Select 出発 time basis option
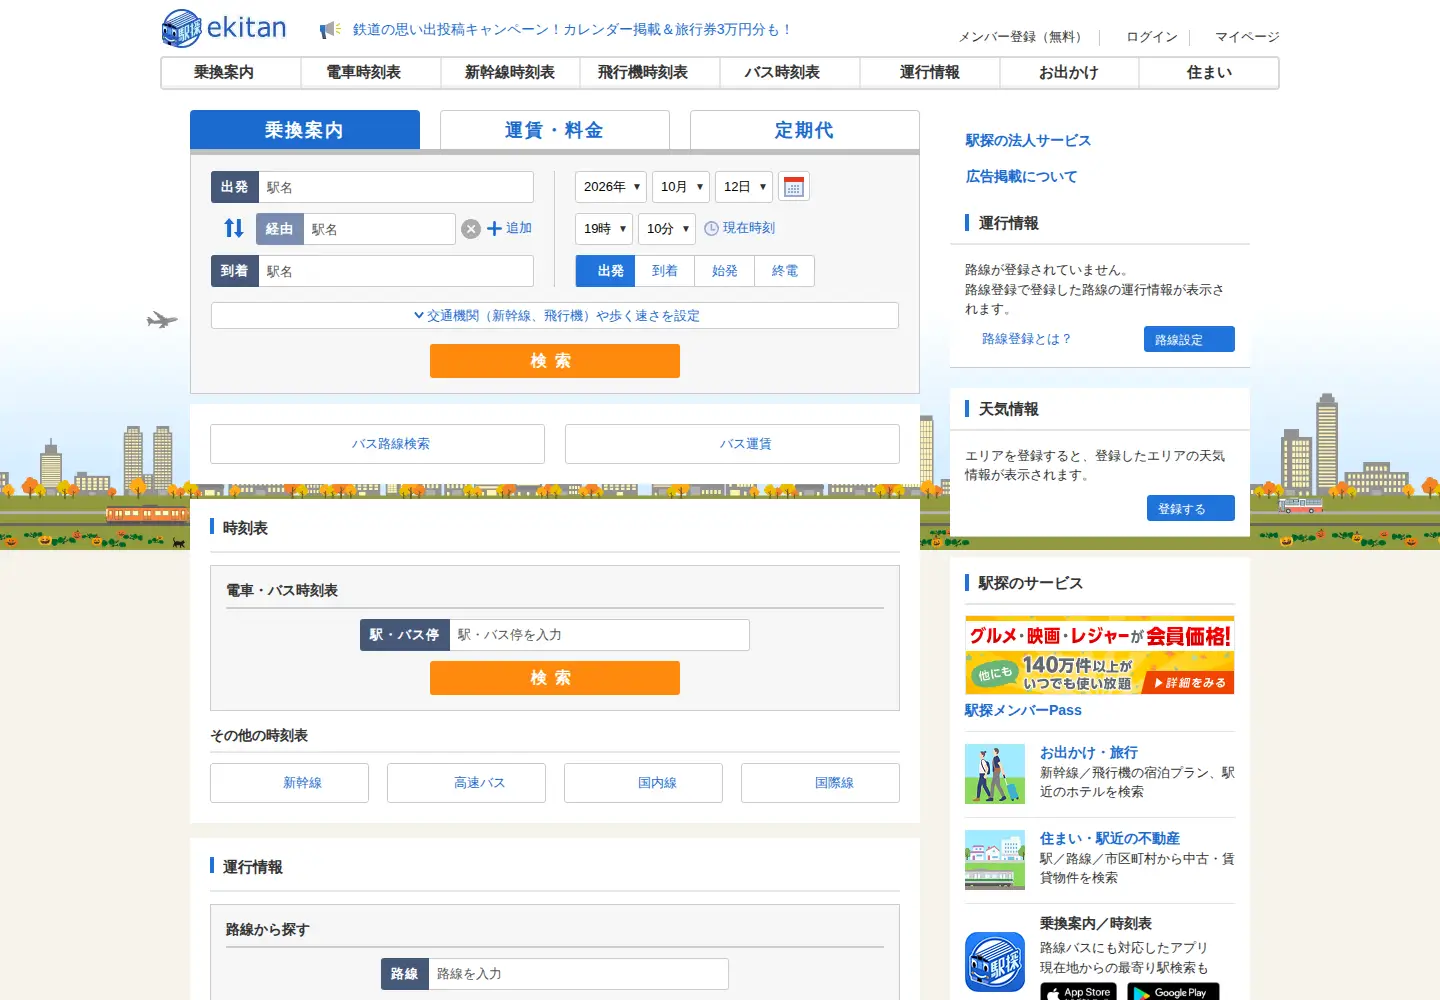Screen dimensions: 1440x1000 [606, 271]
